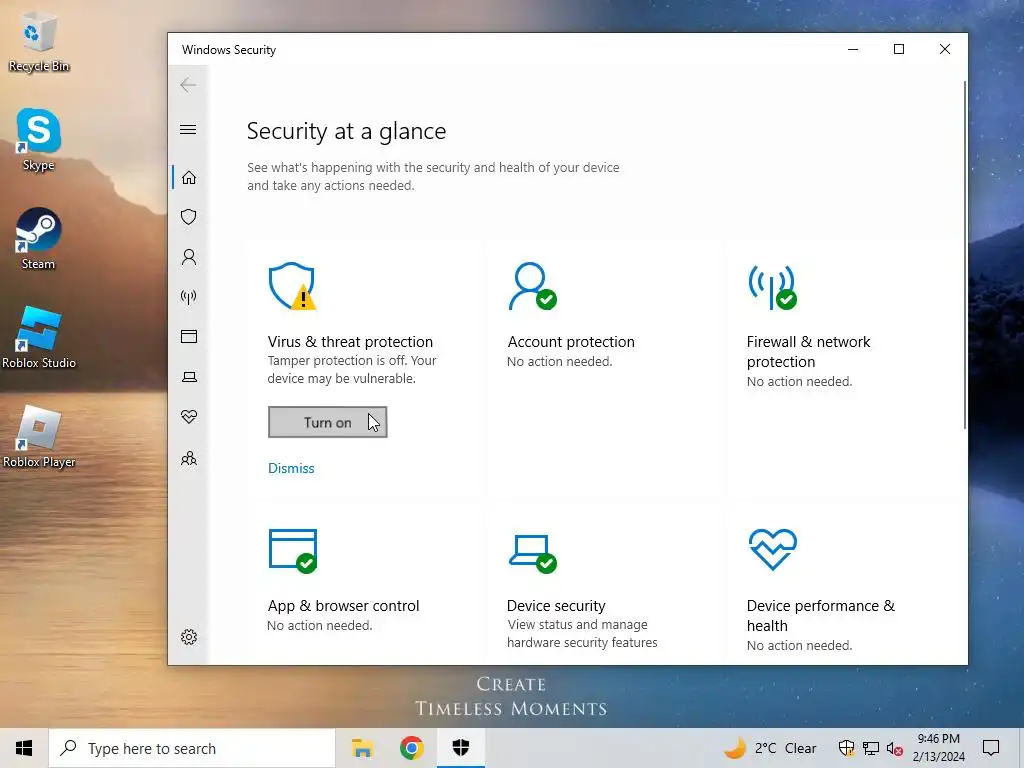Screen dimensions: 1024x768
Task: Open Account protection person icon in sidebar
Action: point(189,257)
